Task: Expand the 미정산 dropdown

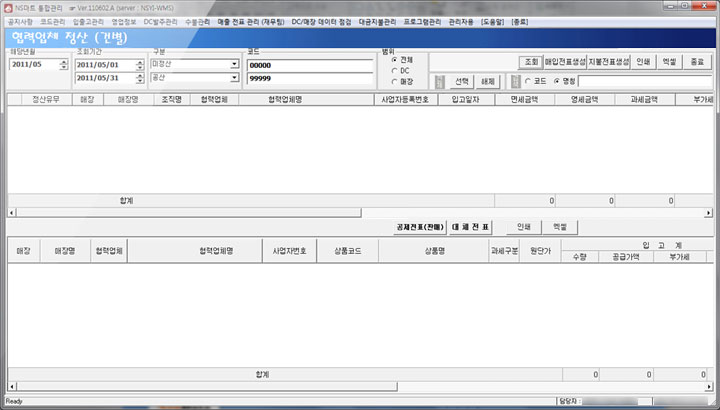Action: (x=235, y=64)
